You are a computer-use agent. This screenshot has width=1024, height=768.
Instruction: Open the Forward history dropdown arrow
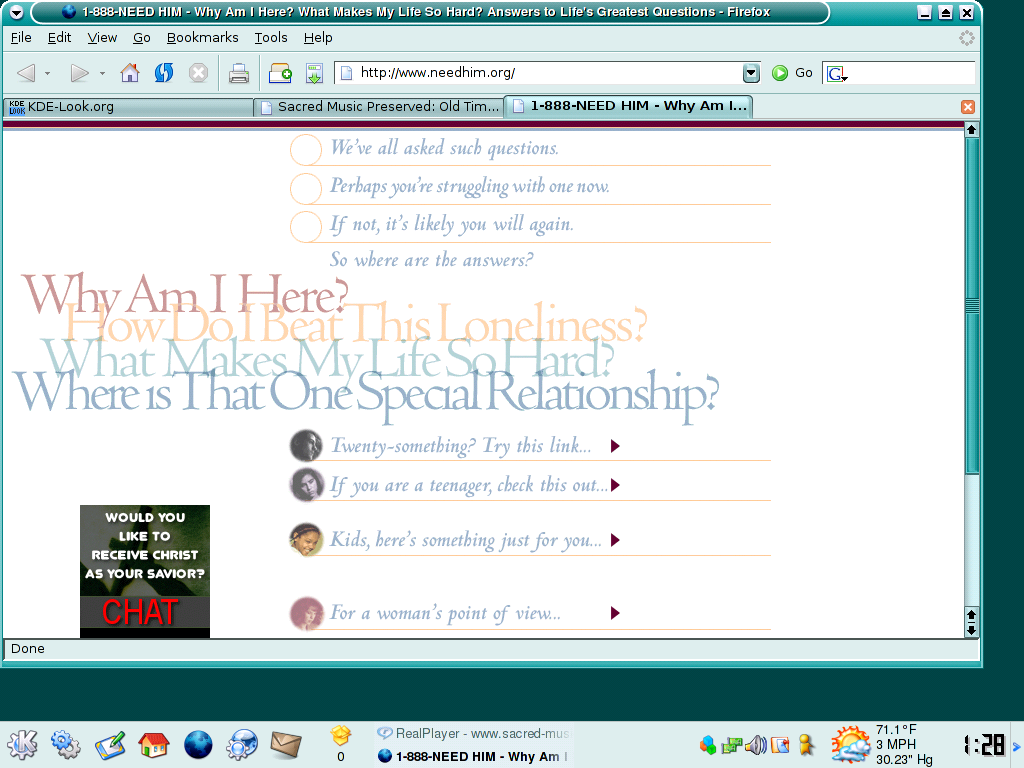click(x=103, y=73)
